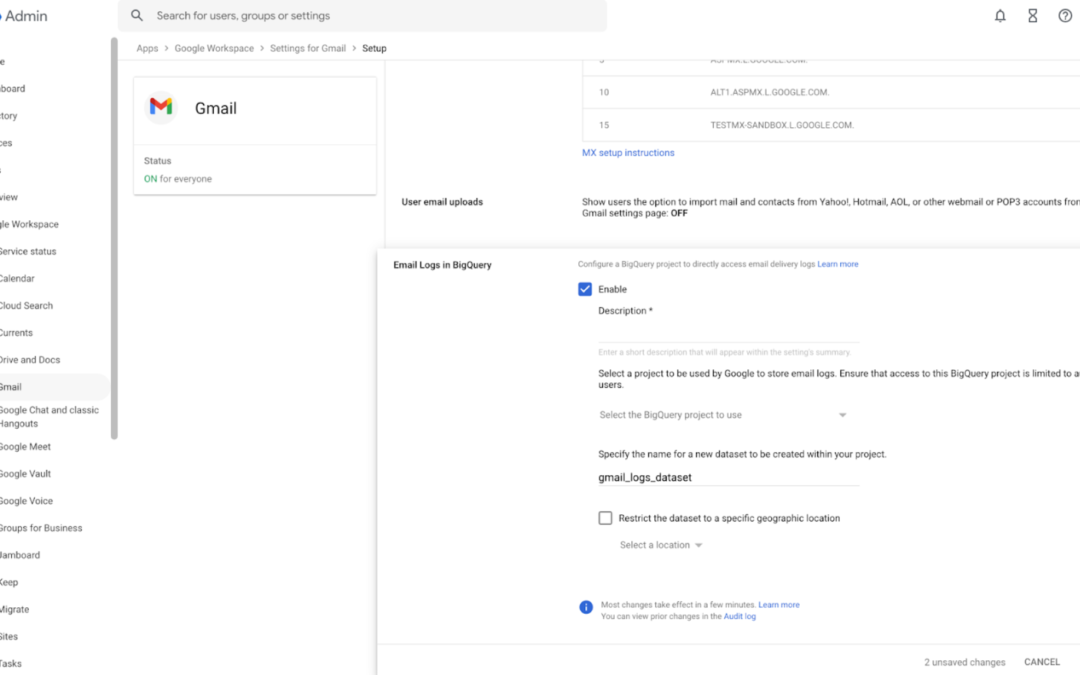This screenshot has width=1080, height=675.
Task: Click the User email uploads setting
Action: point(442,202)
